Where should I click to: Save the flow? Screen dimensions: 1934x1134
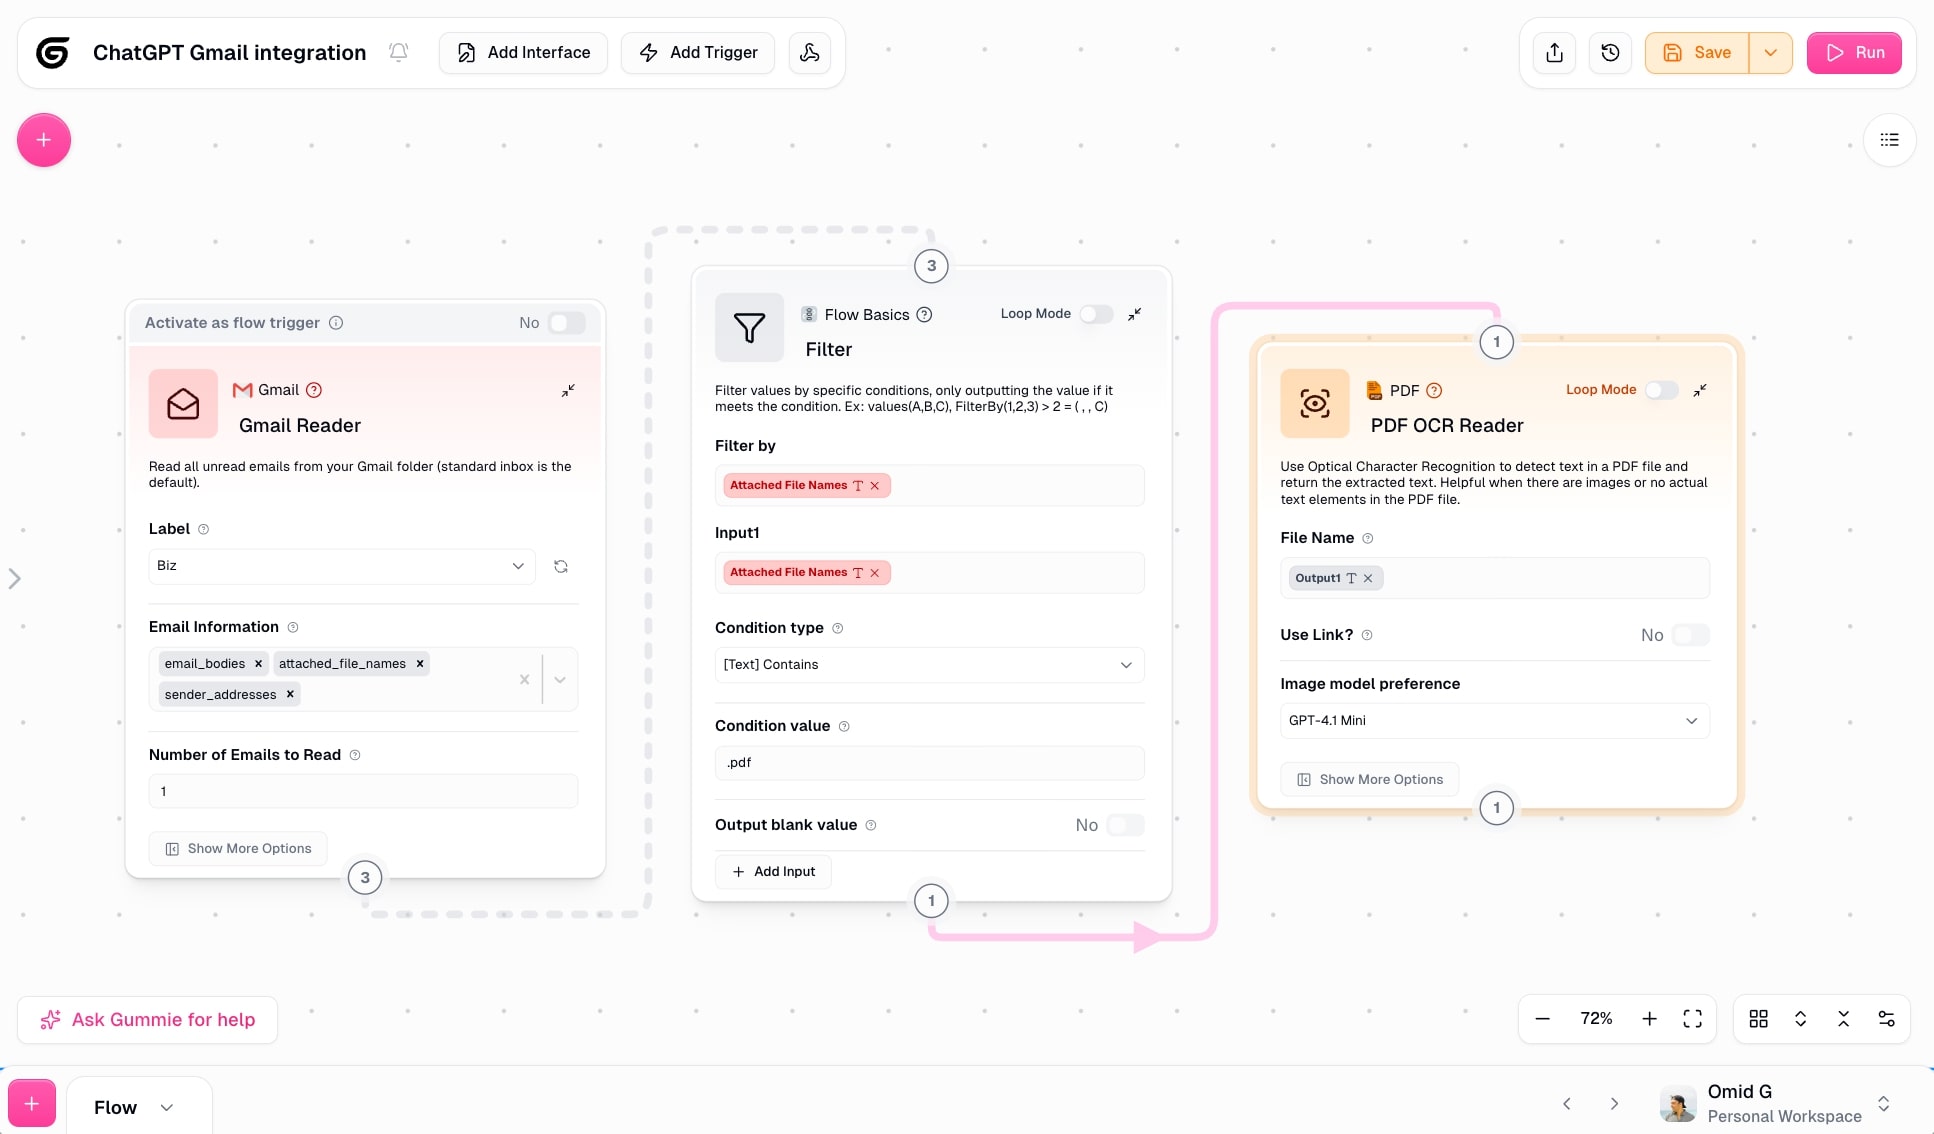pos(1697,53)
